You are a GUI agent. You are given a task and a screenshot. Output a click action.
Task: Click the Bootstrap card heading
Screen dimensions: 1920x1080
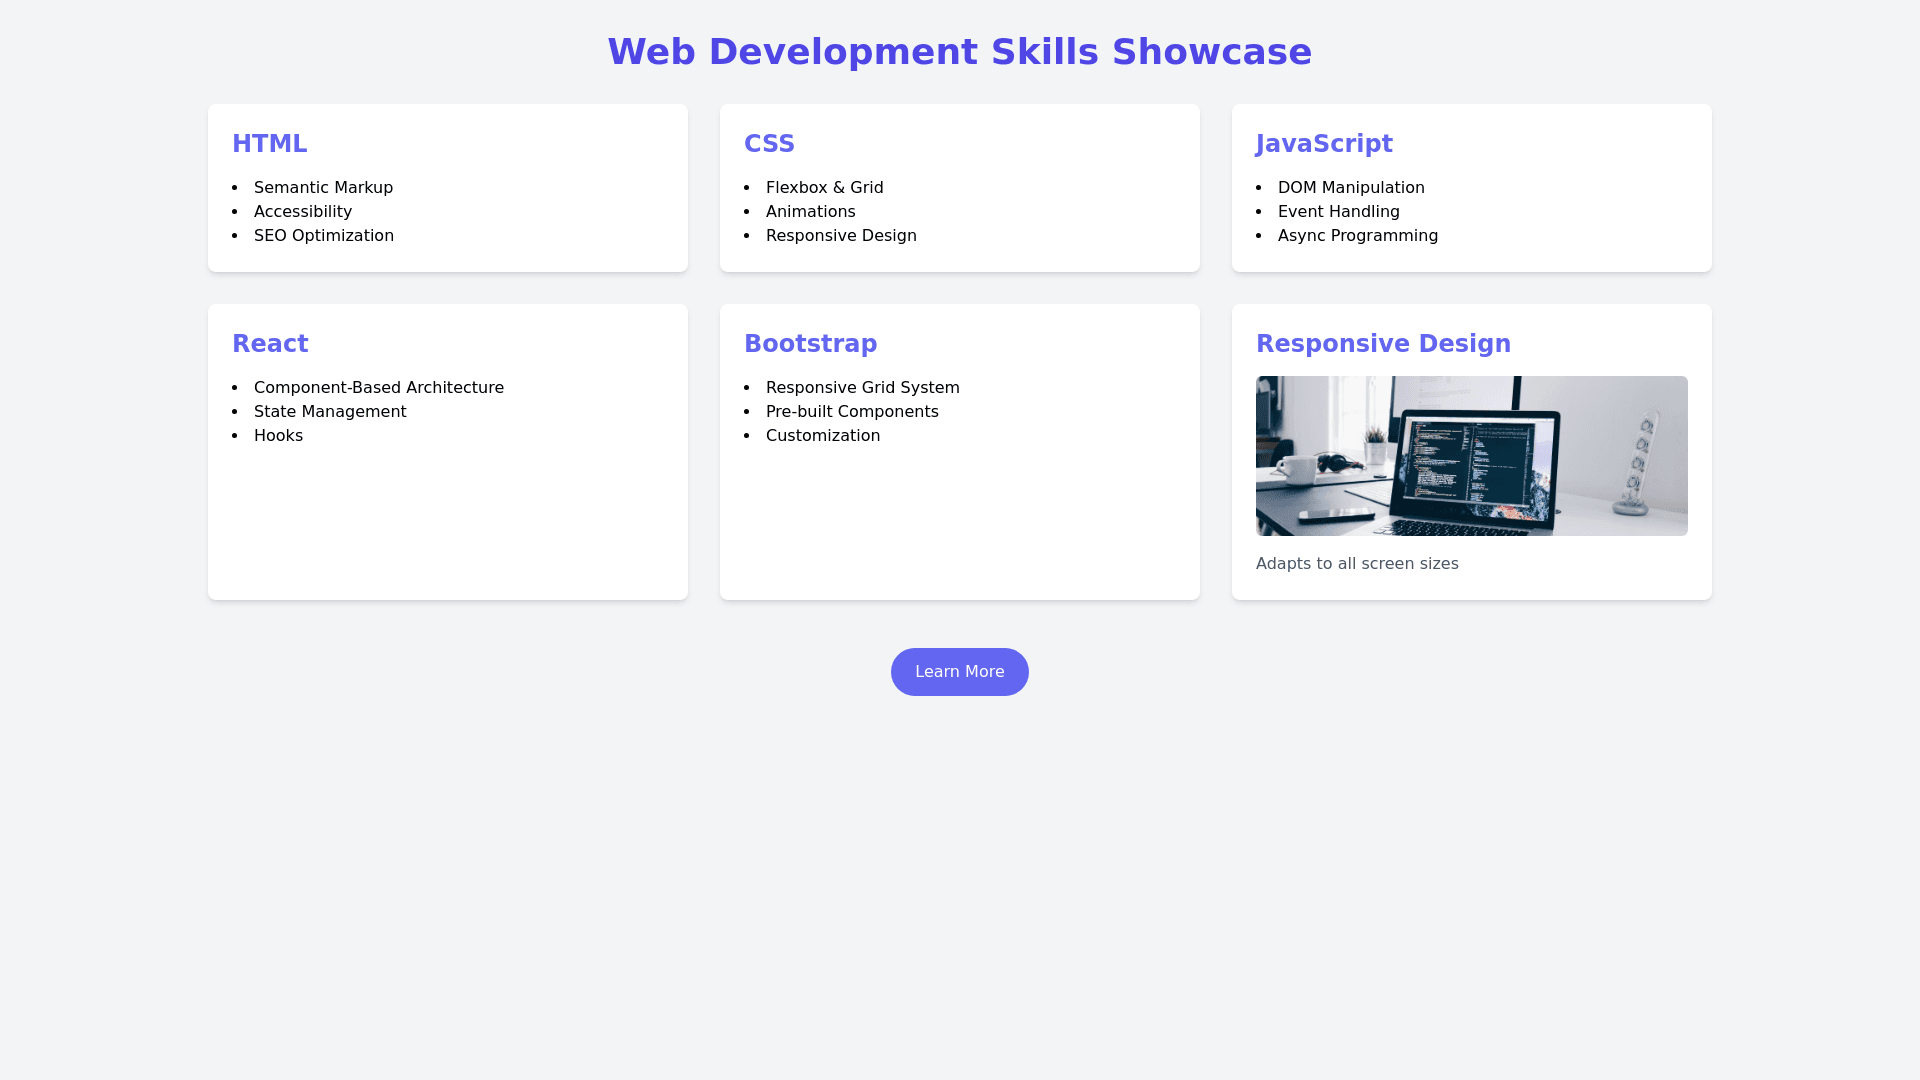(x=810, y=344)
